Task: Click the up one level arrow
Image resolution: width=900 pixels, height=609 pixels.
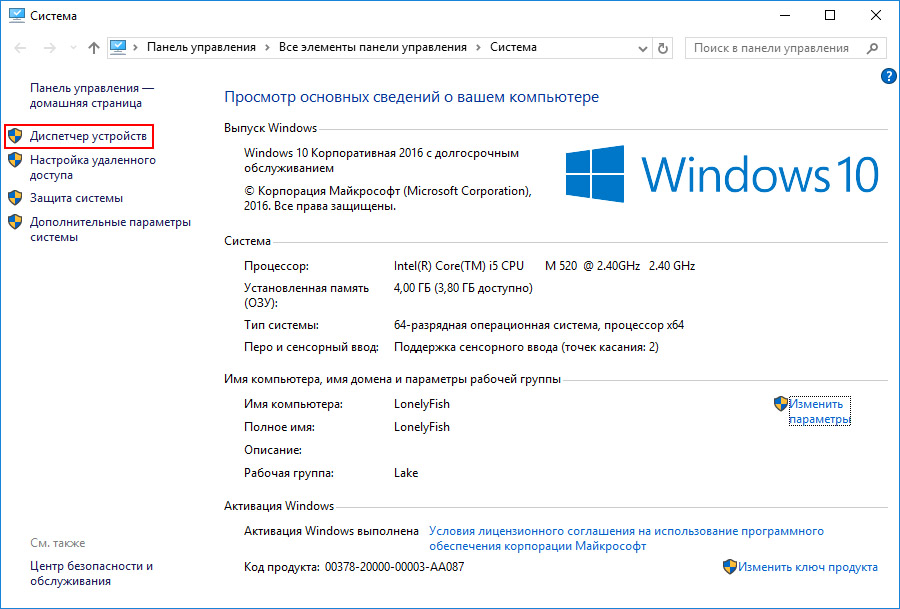Action: tap(93, 48)
